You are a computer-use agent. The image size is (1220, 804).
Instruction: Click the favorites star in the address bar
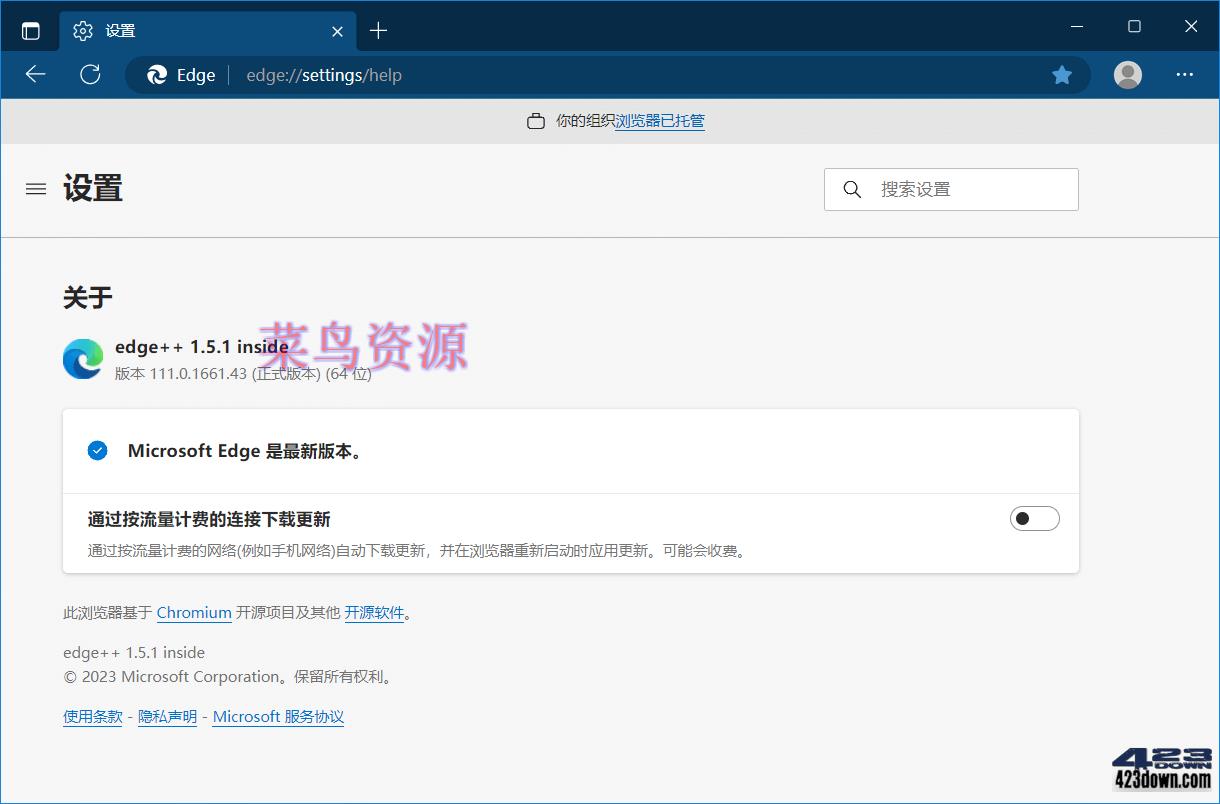[x=1062, y=74]
